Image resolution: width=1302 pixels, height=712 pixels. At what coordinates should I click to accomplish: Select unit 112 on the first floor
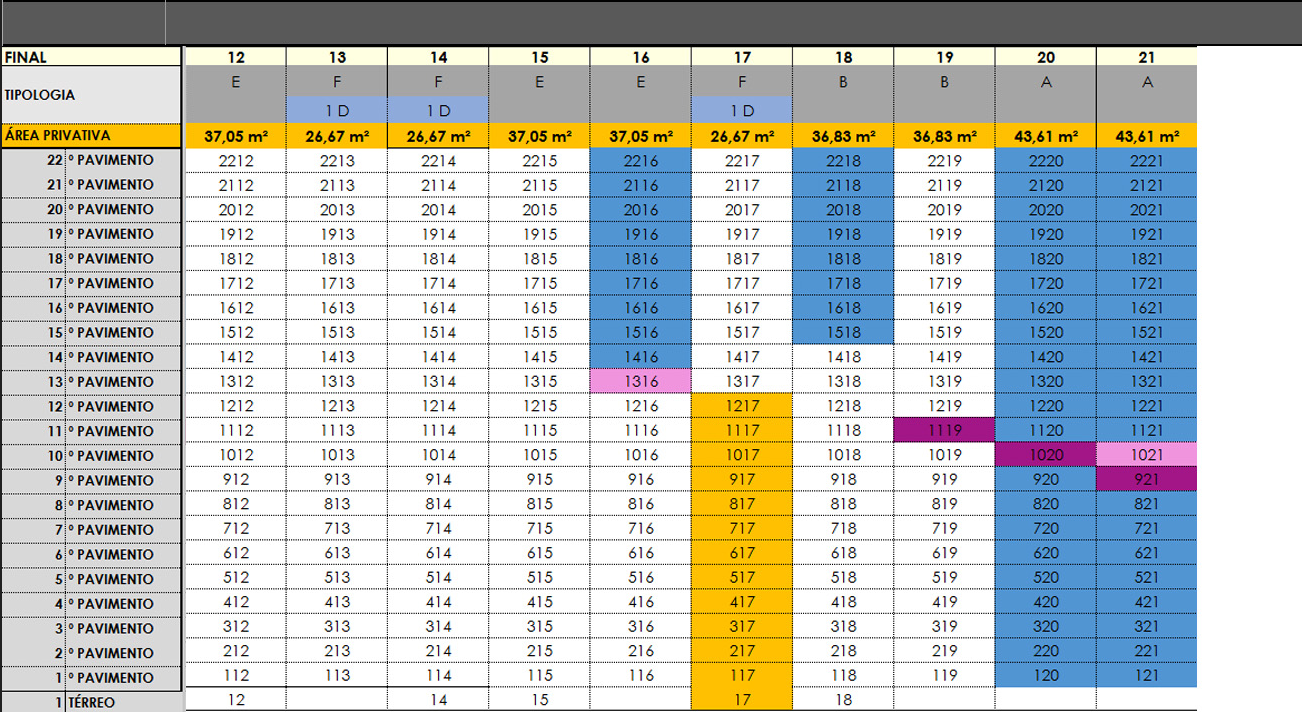coord(235,677)
